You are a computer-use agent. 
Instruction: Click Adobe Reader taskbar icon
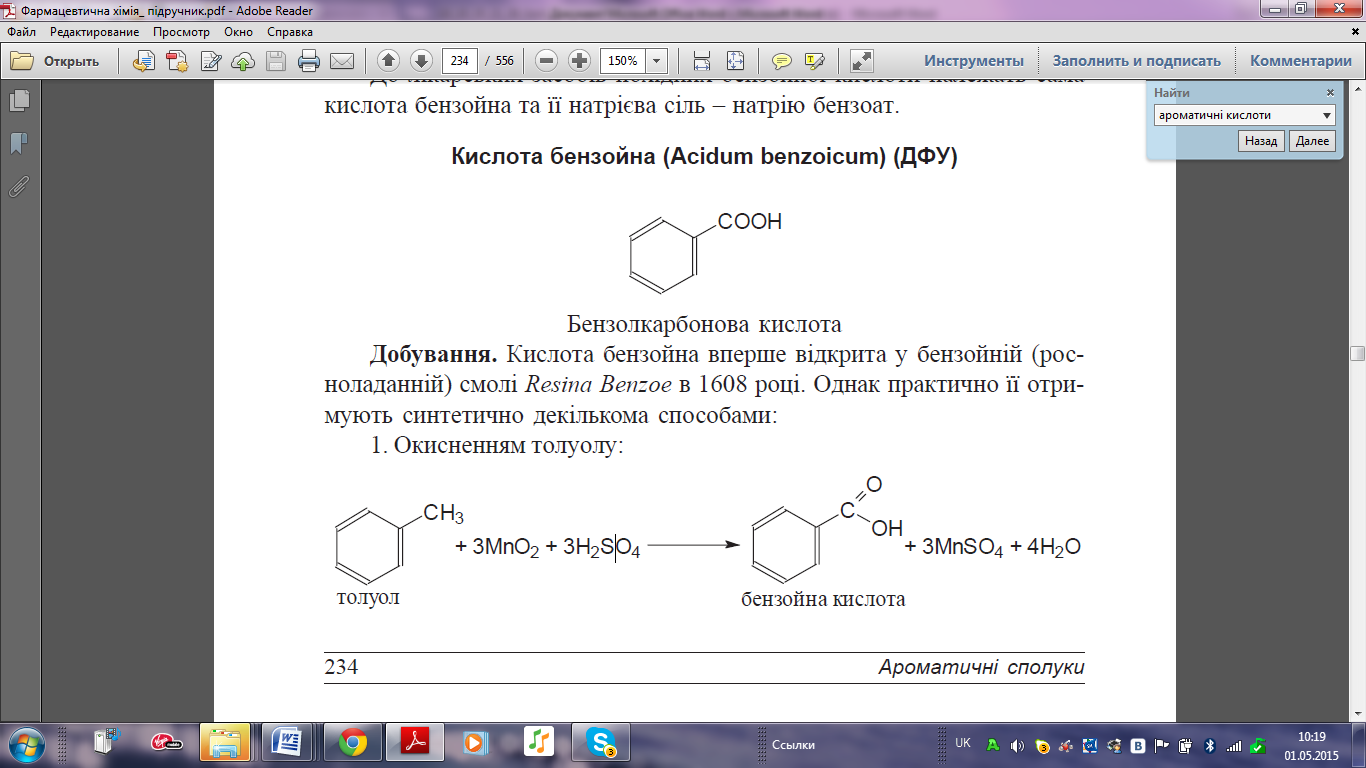coord(415,743)
